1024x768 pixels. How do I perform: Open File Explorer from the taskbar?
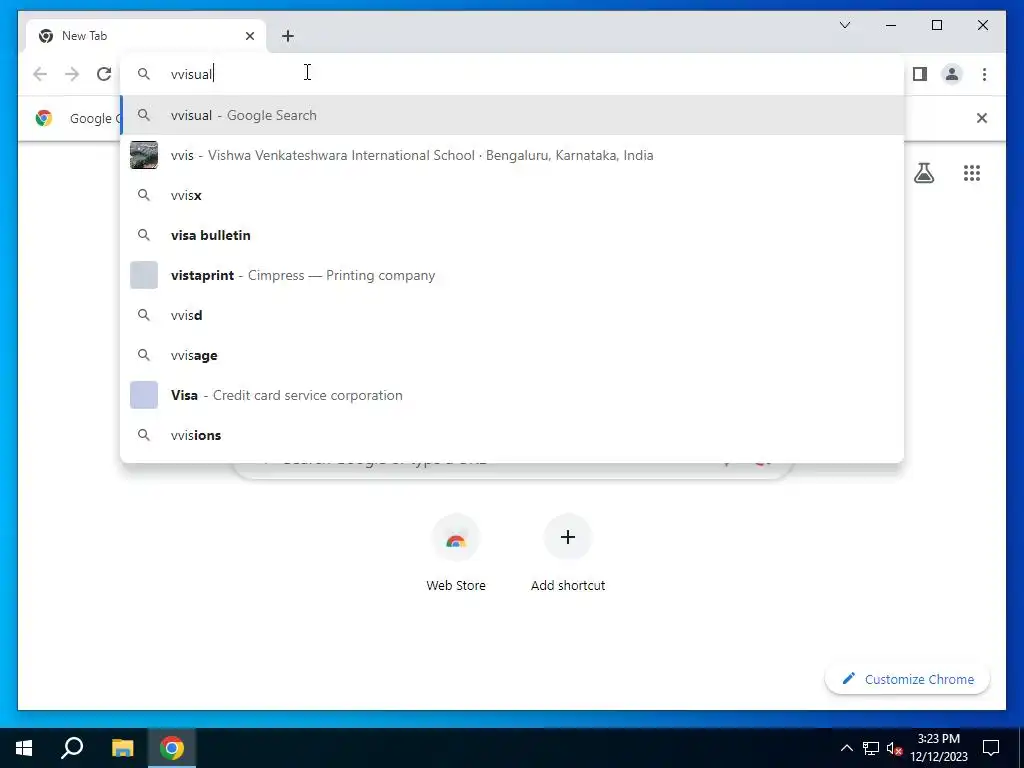pyautogui.click(x=122, y=748)
